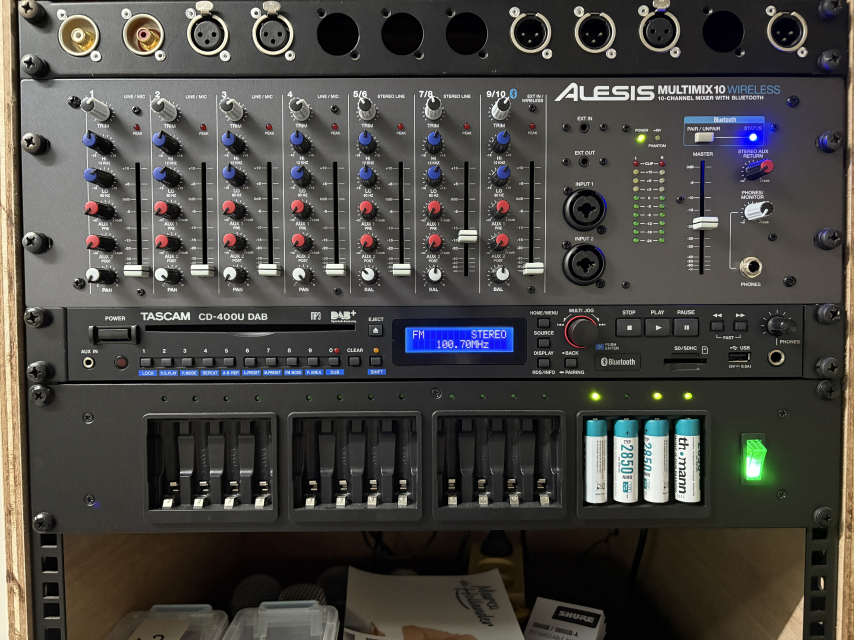Click the PHONES/MONITOR level knob

click(x=758, y=210)
